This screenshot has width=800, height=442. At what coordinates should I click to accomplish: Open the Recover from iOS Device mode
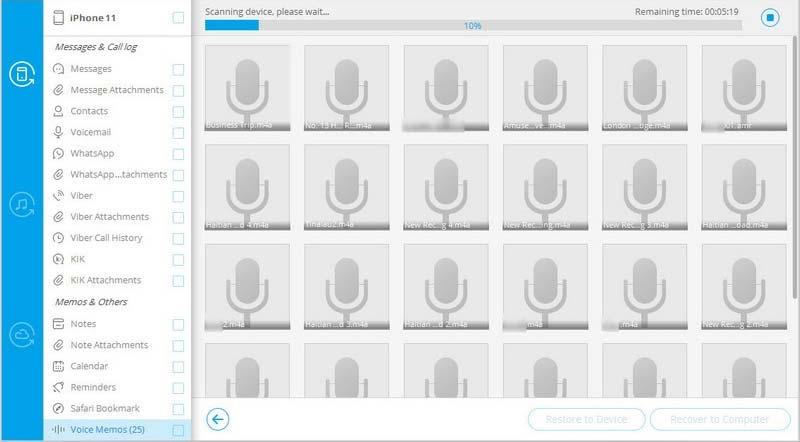tap(21, 74)
